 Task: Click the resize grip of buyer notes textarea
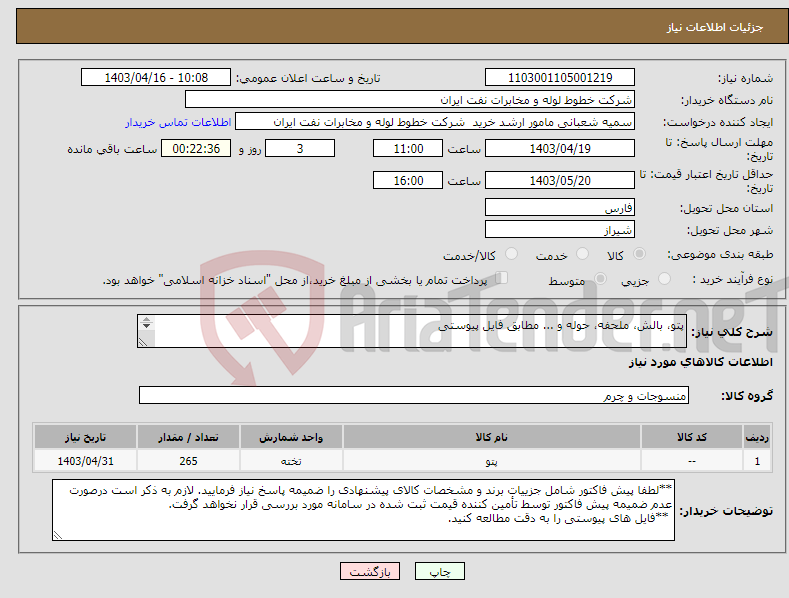58,535
